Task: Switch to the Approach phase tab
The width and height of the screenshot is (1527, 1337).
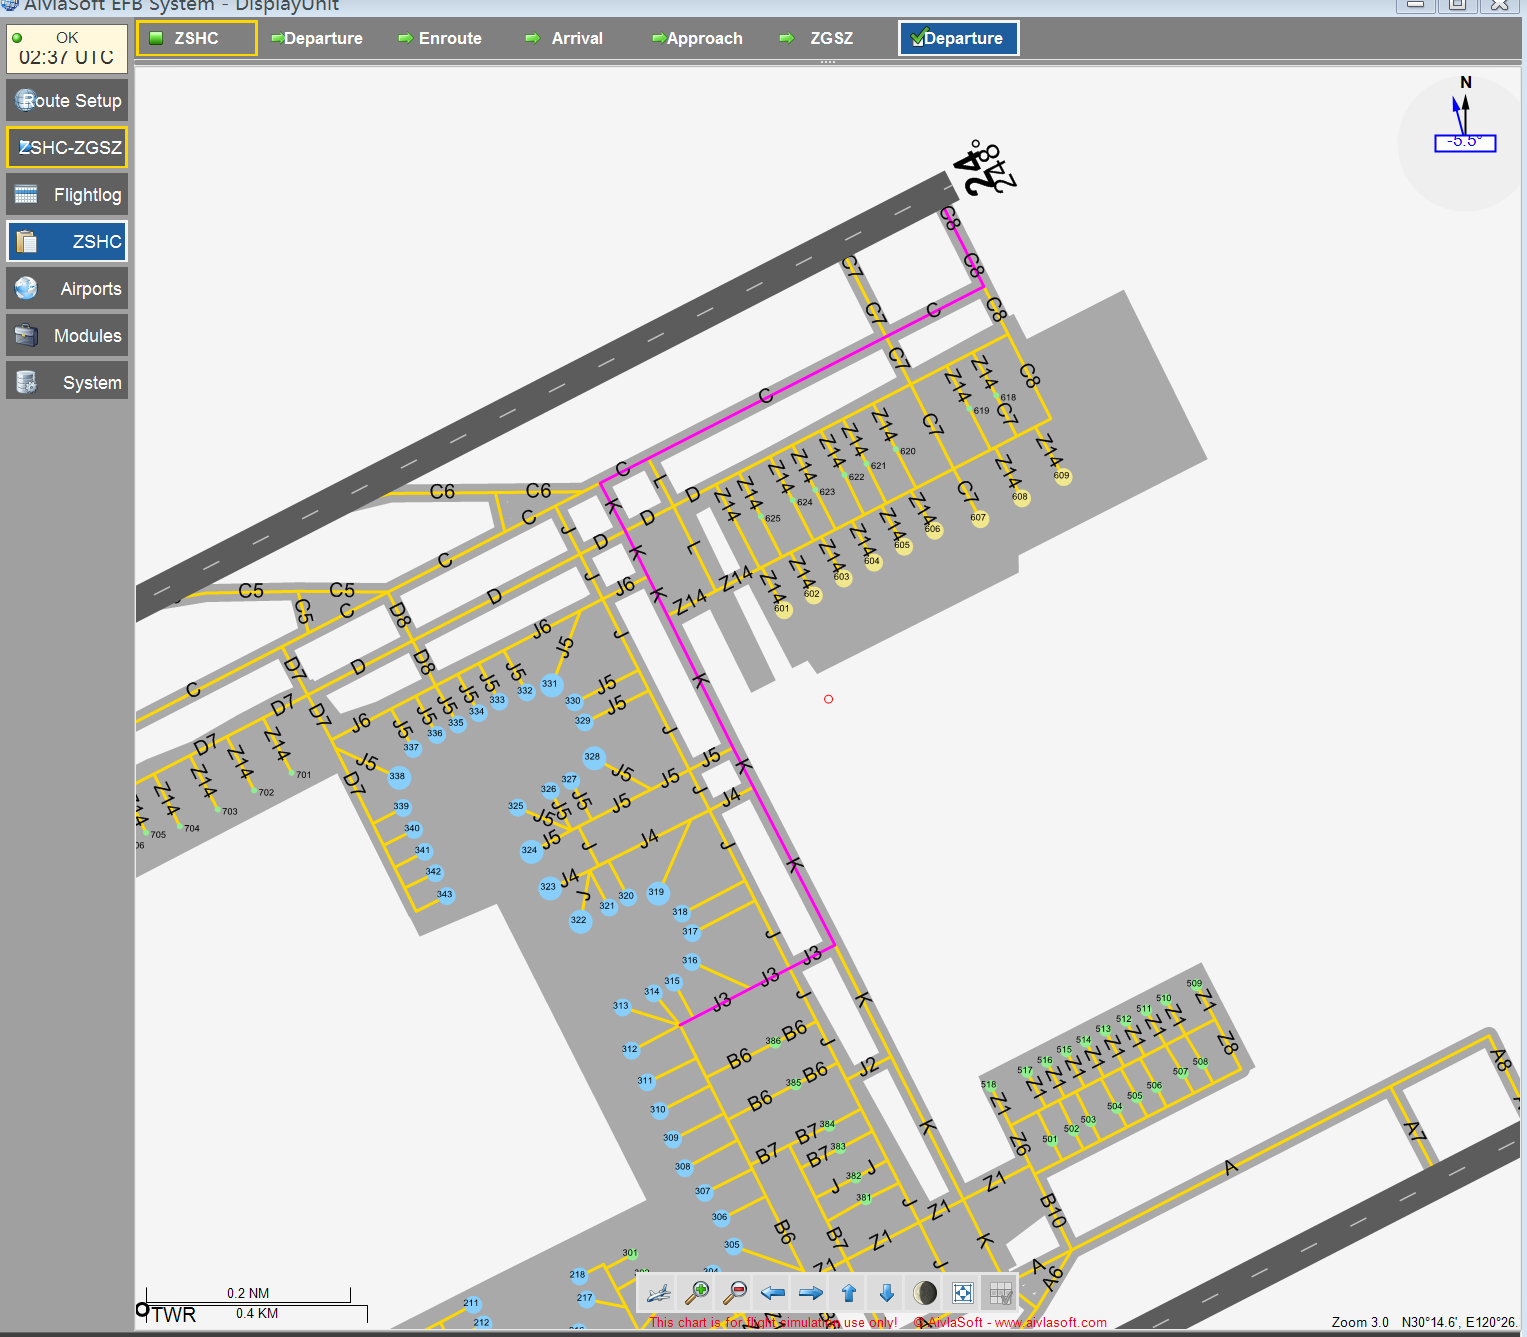Action: [697, 38]
